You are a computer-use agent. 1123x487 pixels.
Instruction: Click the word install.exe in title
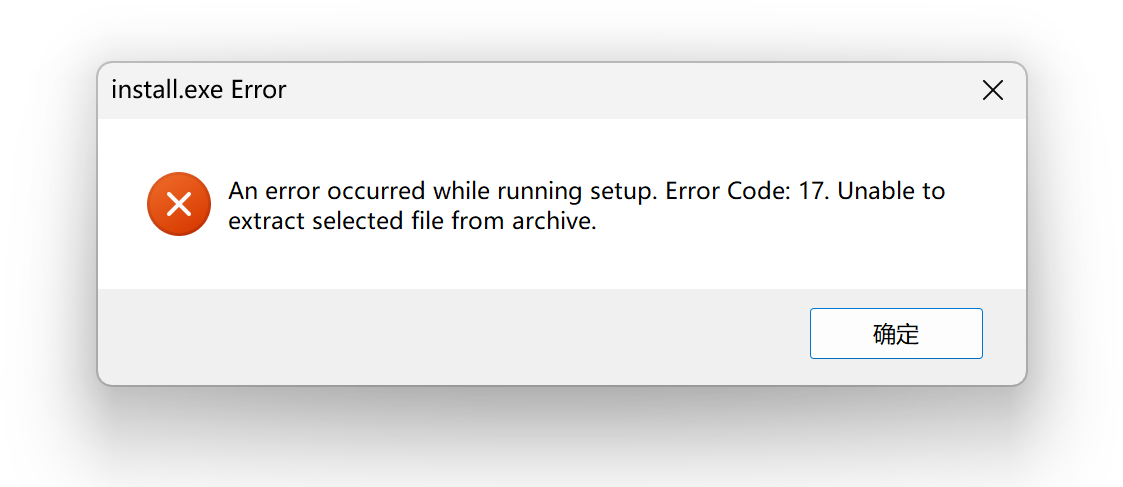[x=168, y=90]
